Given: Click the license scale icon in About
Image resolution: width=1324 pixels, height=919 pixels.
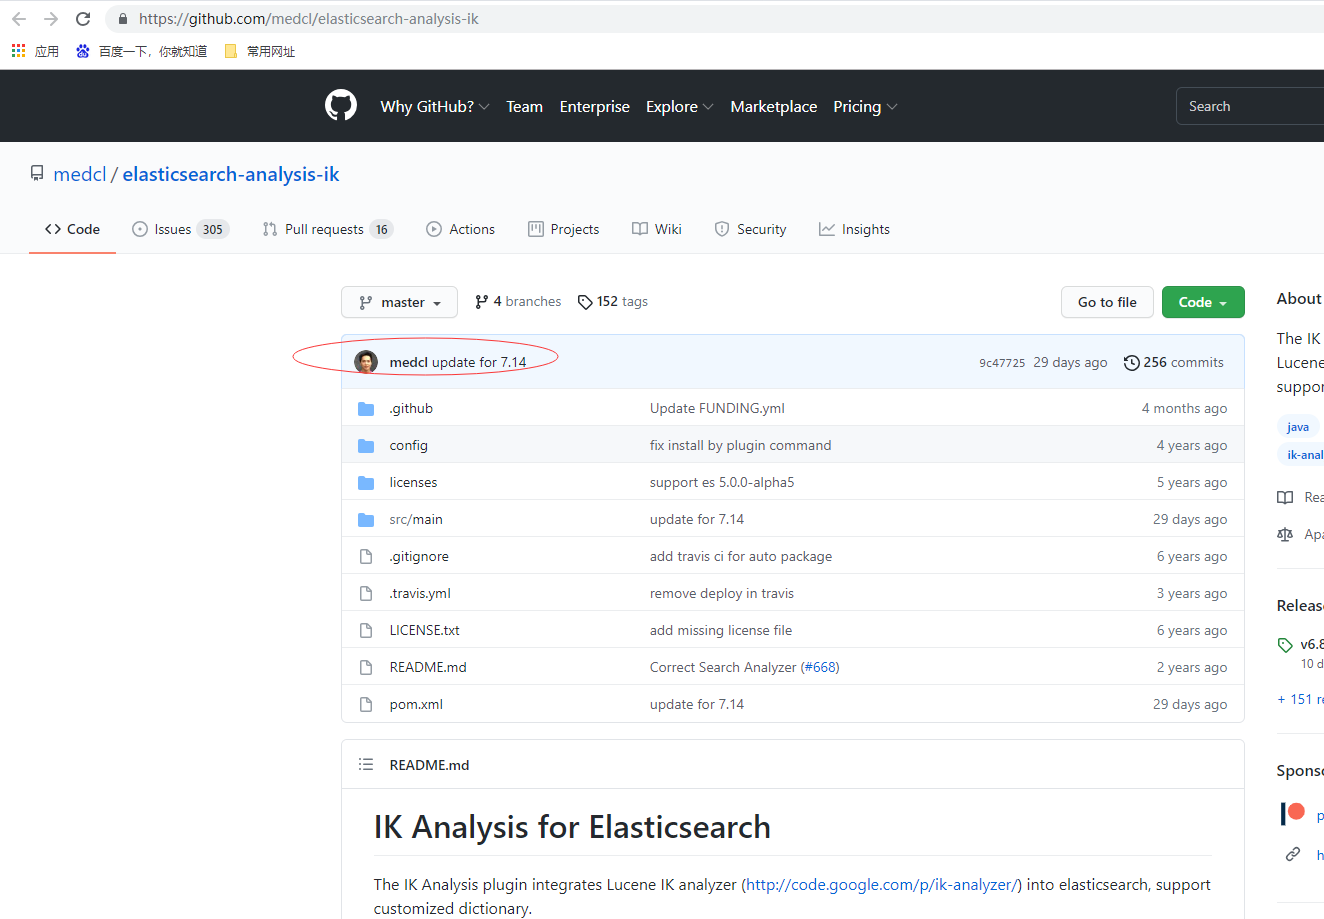Looking at the screenshot, I should (1285, 534).
